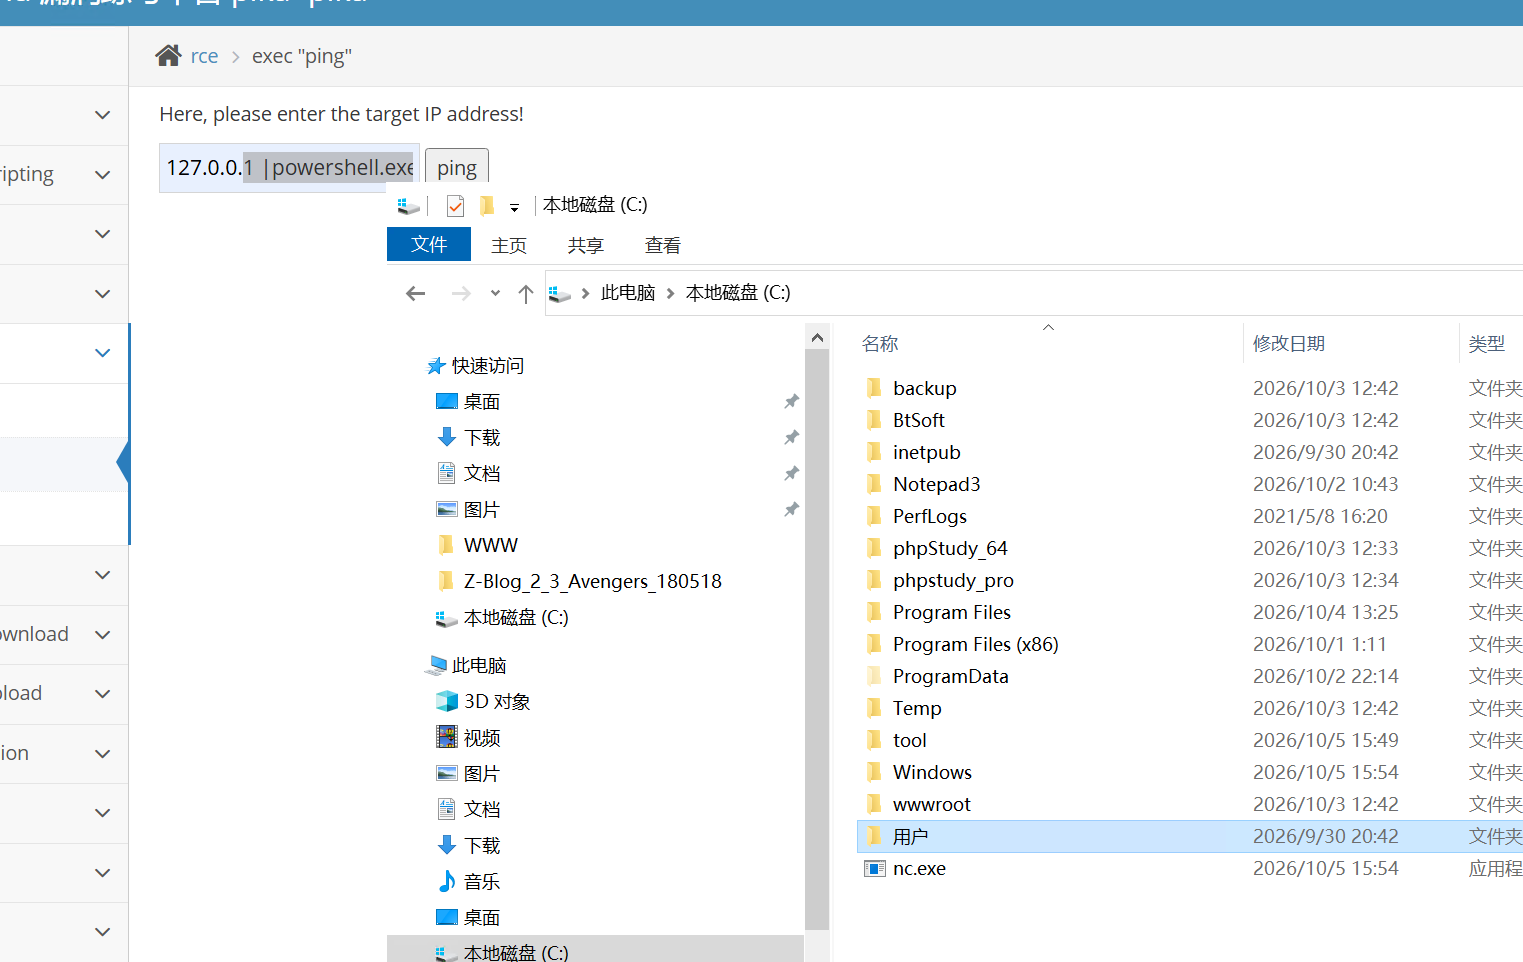Select Z-Blog_2_3_Avengers_180518 in navigation pane
Viewport: 1523px width, 962px height.
pos(593,581)
